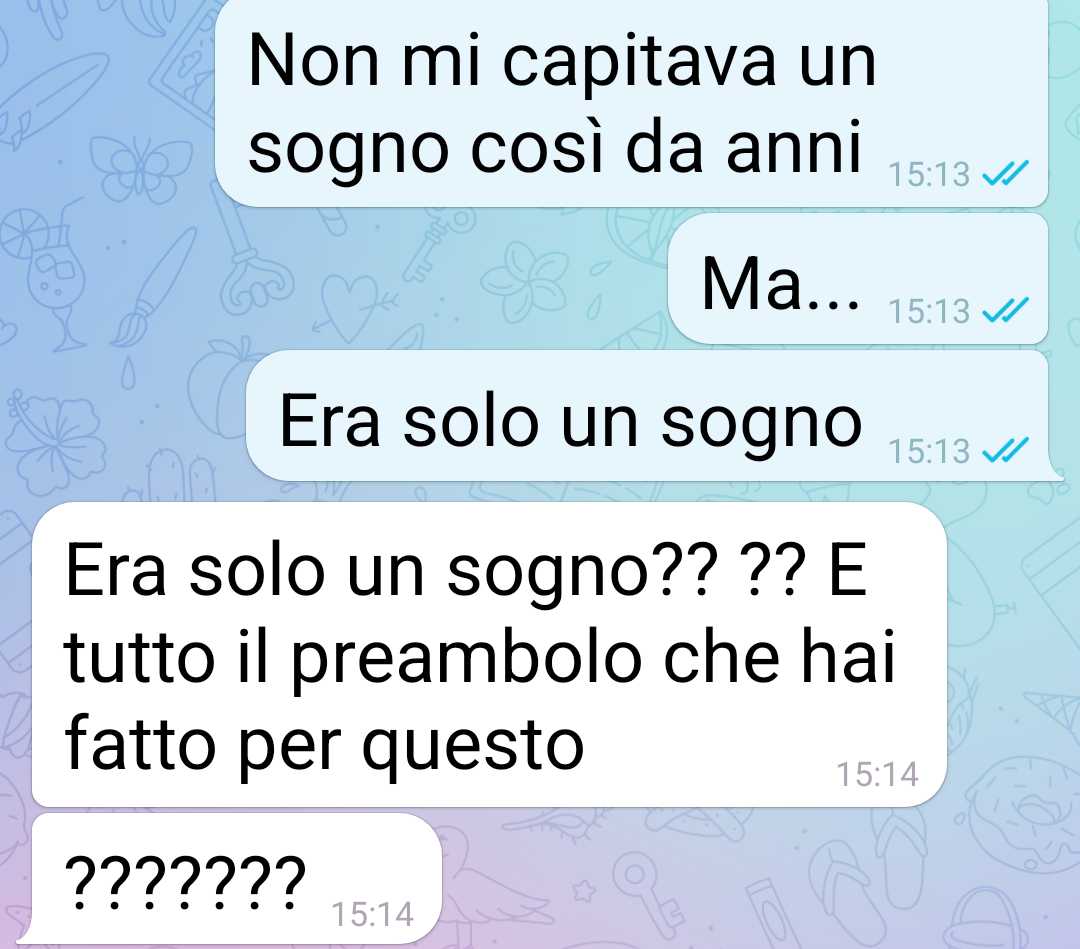Tap the read checkmarks on "sogno così da anni"
Screen dimensions: 1080x949
click(x=1005, y=173)
